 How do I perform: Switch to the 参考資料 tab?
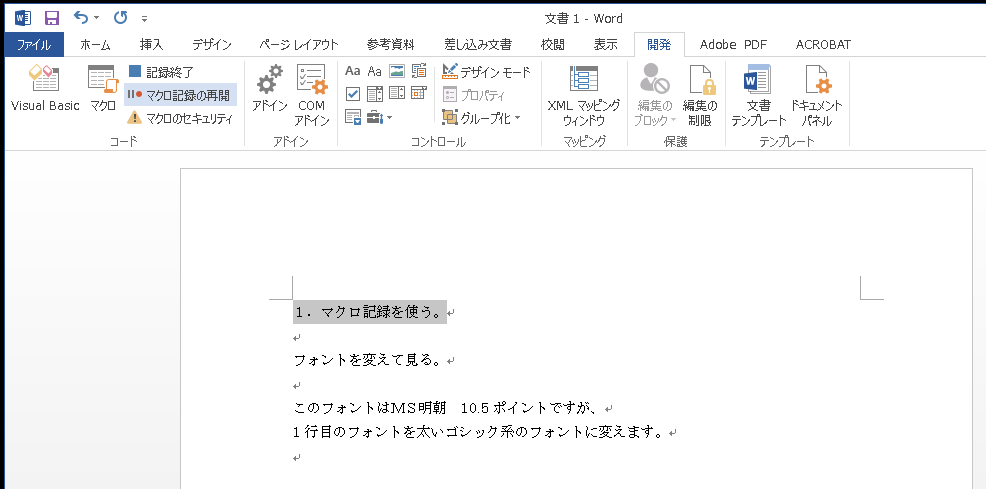391,45
